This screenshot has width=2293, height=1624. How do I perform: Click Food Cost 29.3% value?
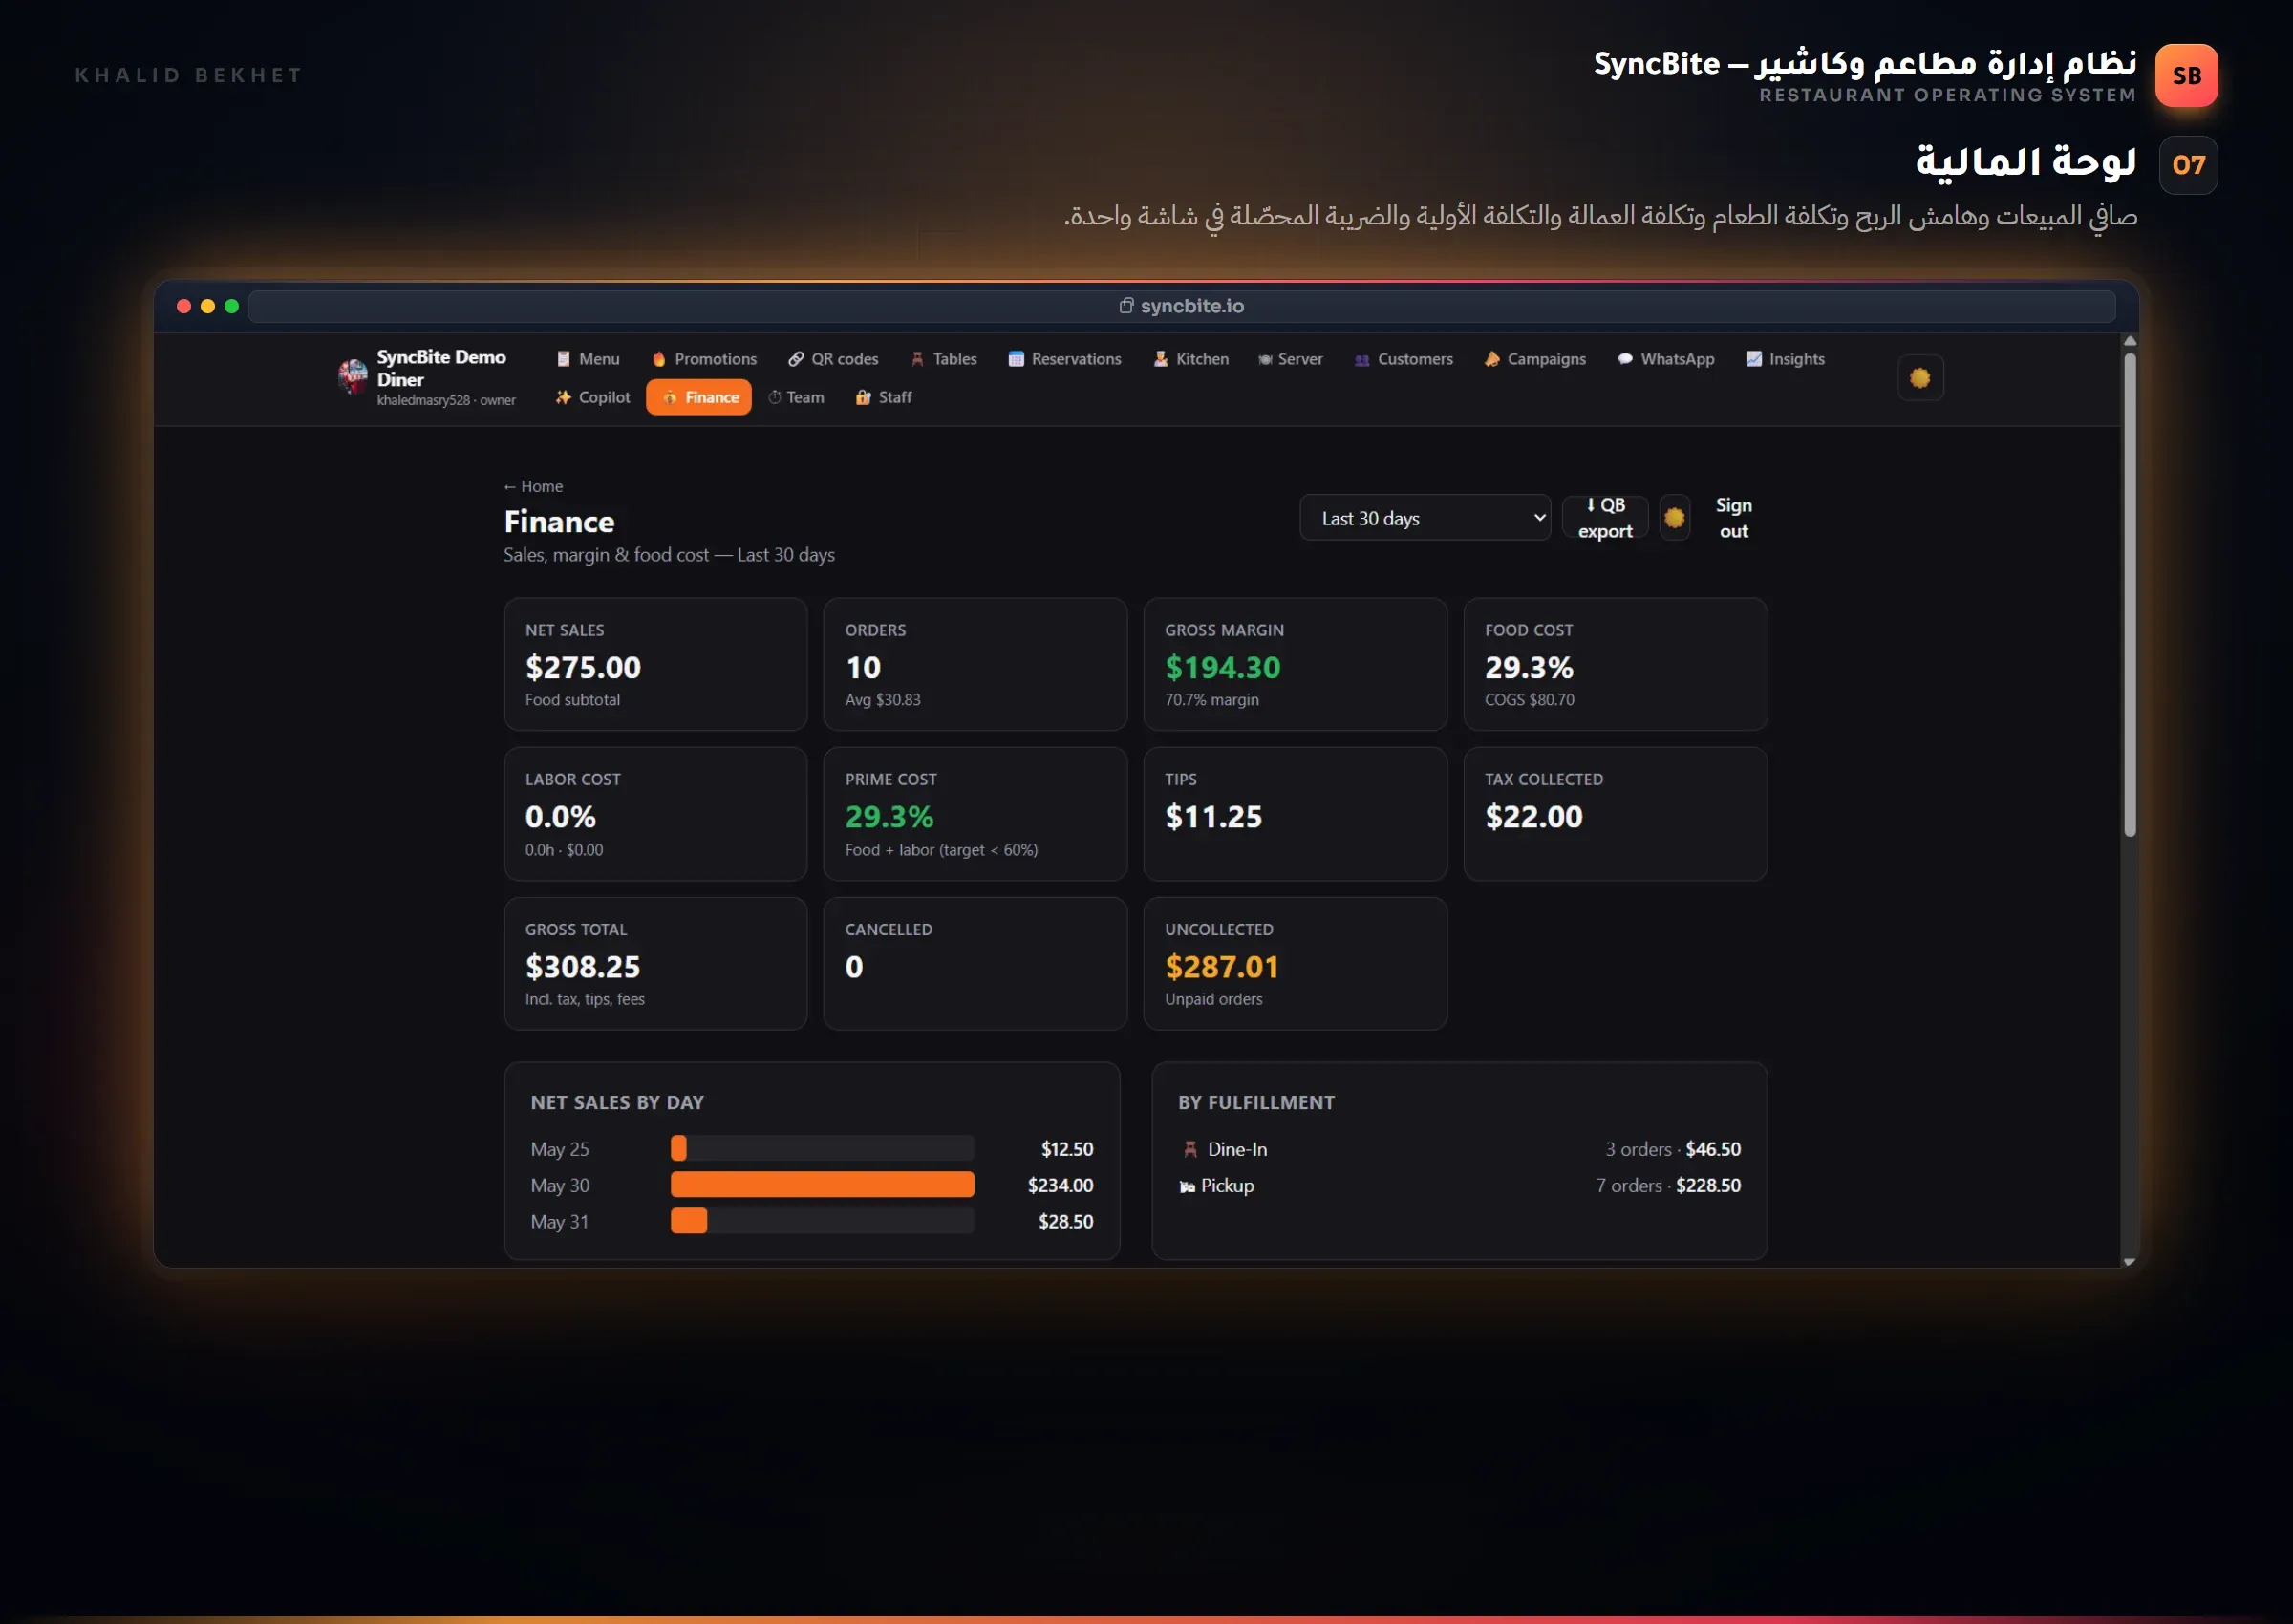pos(1529,667)
